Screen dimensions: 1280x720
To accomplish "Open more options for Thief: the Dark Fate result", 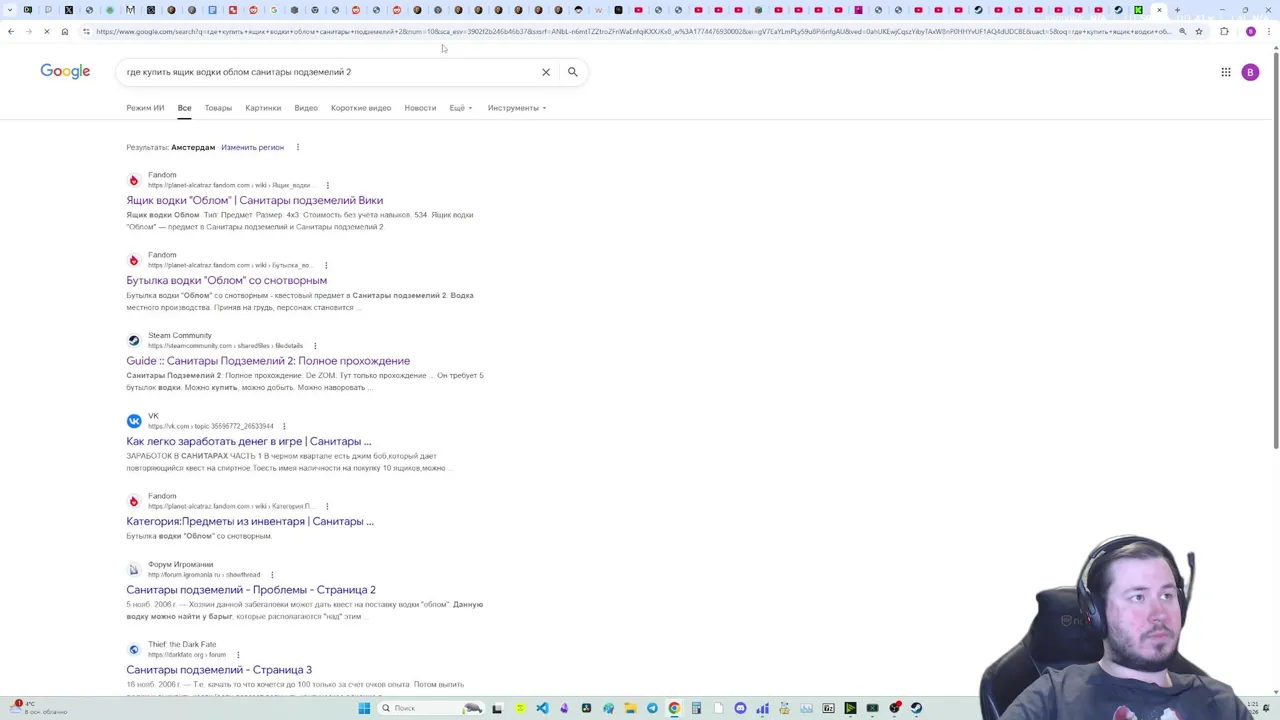I will coord(238,655).
